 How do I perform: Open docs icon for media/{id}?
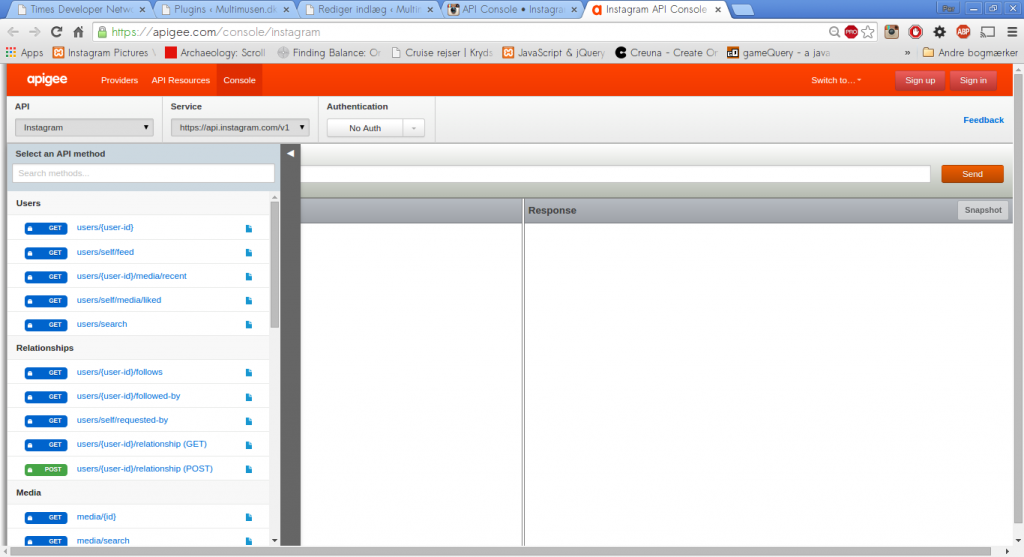coord(249,518)
